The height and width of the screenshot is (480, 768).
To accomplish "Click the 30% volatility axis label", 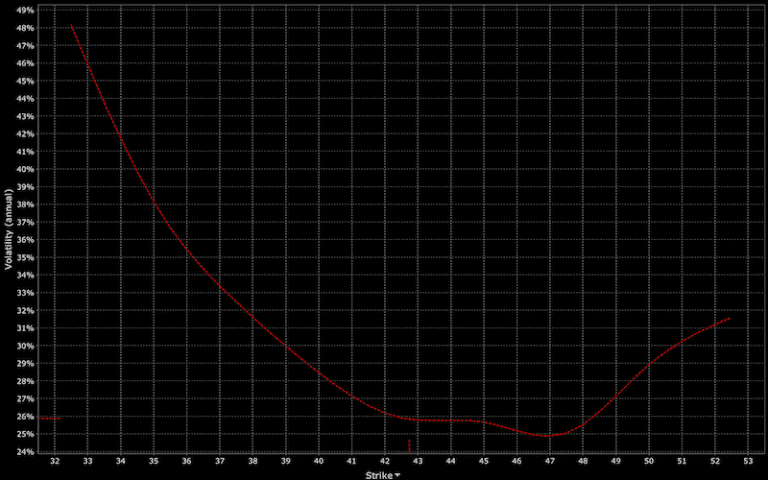I will (27, 346).
